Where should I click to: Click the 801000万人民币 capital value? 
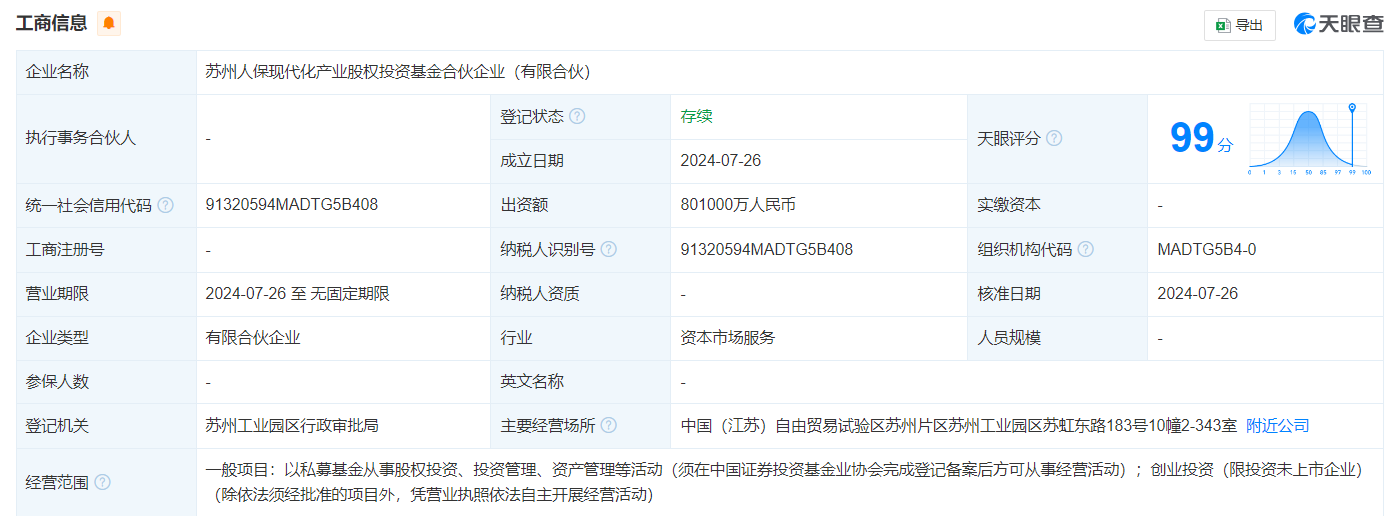[x=738, y=205]
